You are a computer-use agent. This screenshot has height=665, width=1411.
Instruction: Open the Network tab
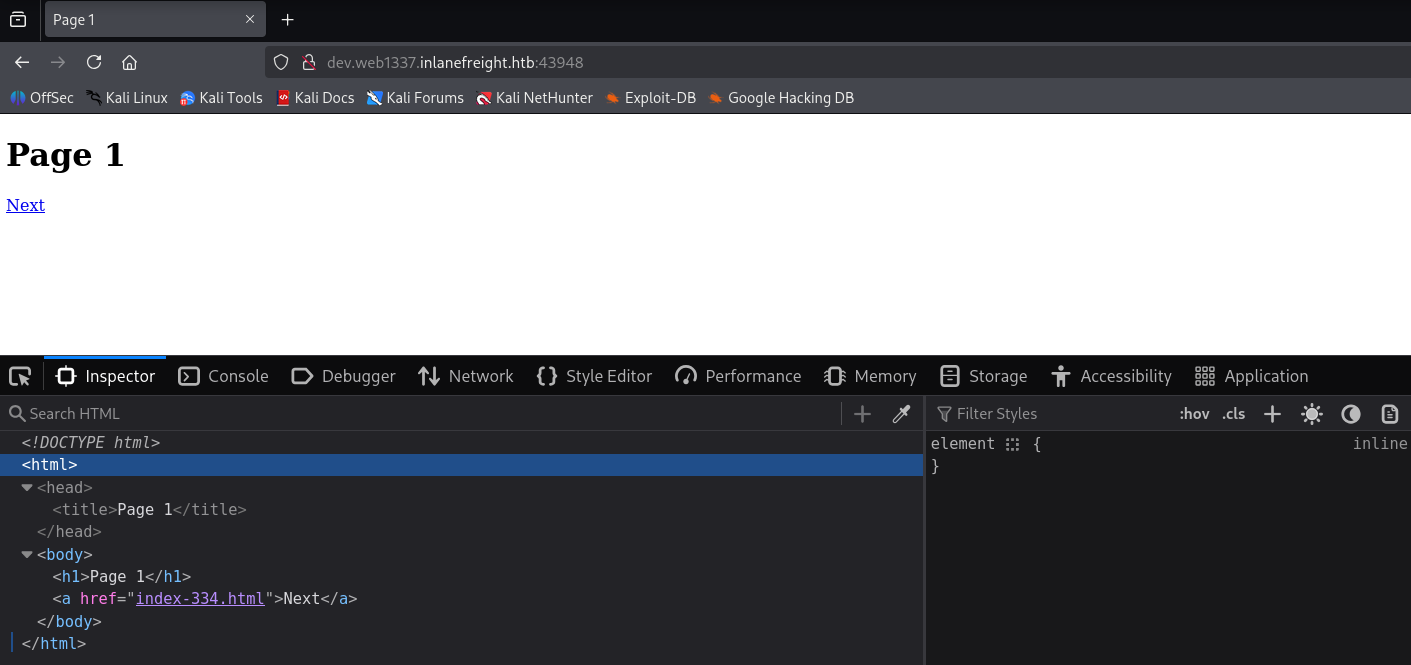click(465, 376)
